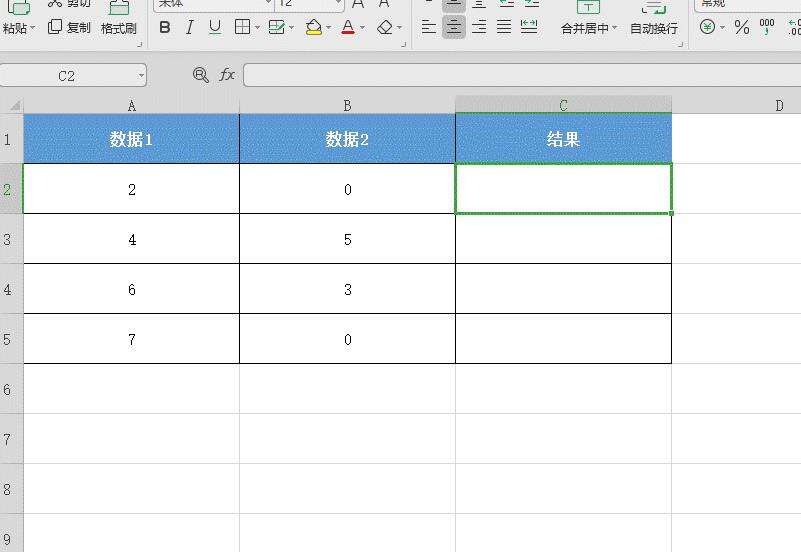Select column B header
Screen dimensions: 801x552
[x=347, y=105]
